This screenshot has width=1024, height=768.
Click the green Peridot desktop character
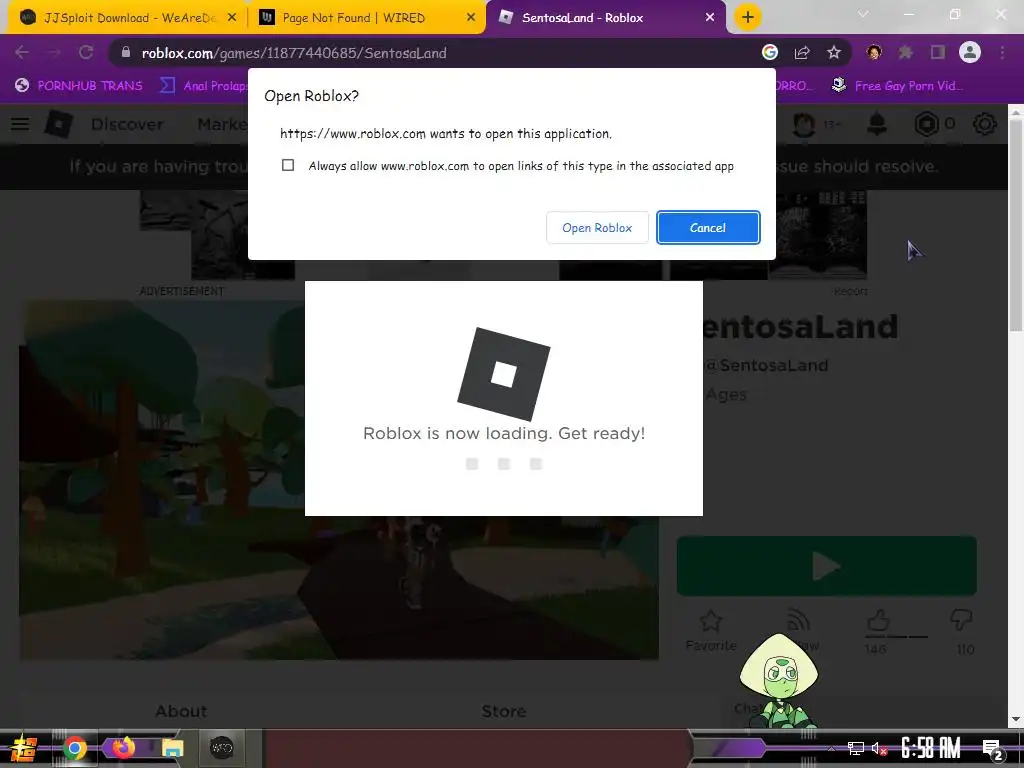tap(778, 680)
